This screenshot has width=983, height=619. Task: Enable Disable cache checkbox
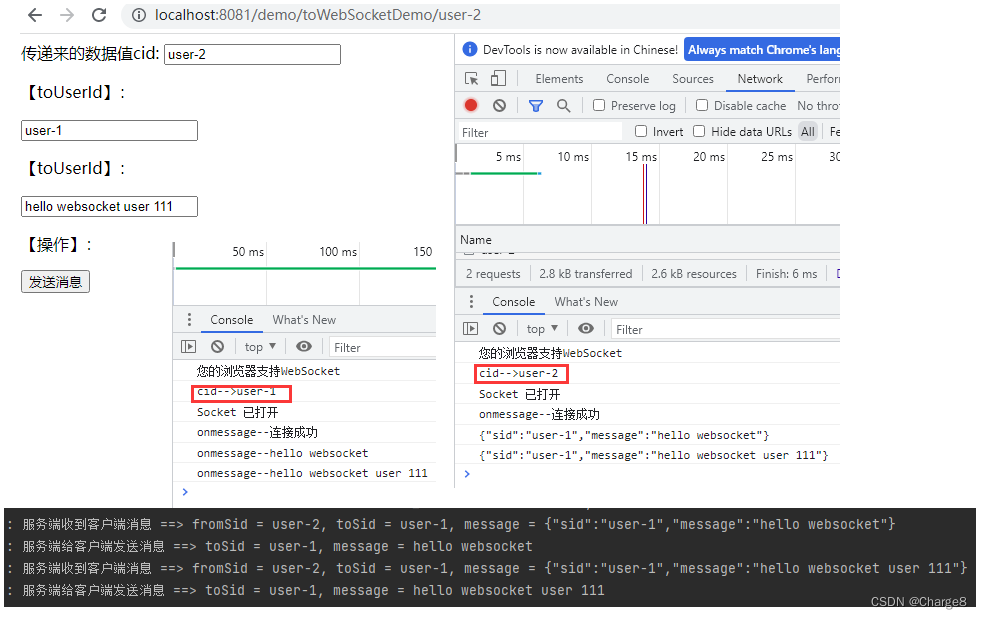click(702, 105)
